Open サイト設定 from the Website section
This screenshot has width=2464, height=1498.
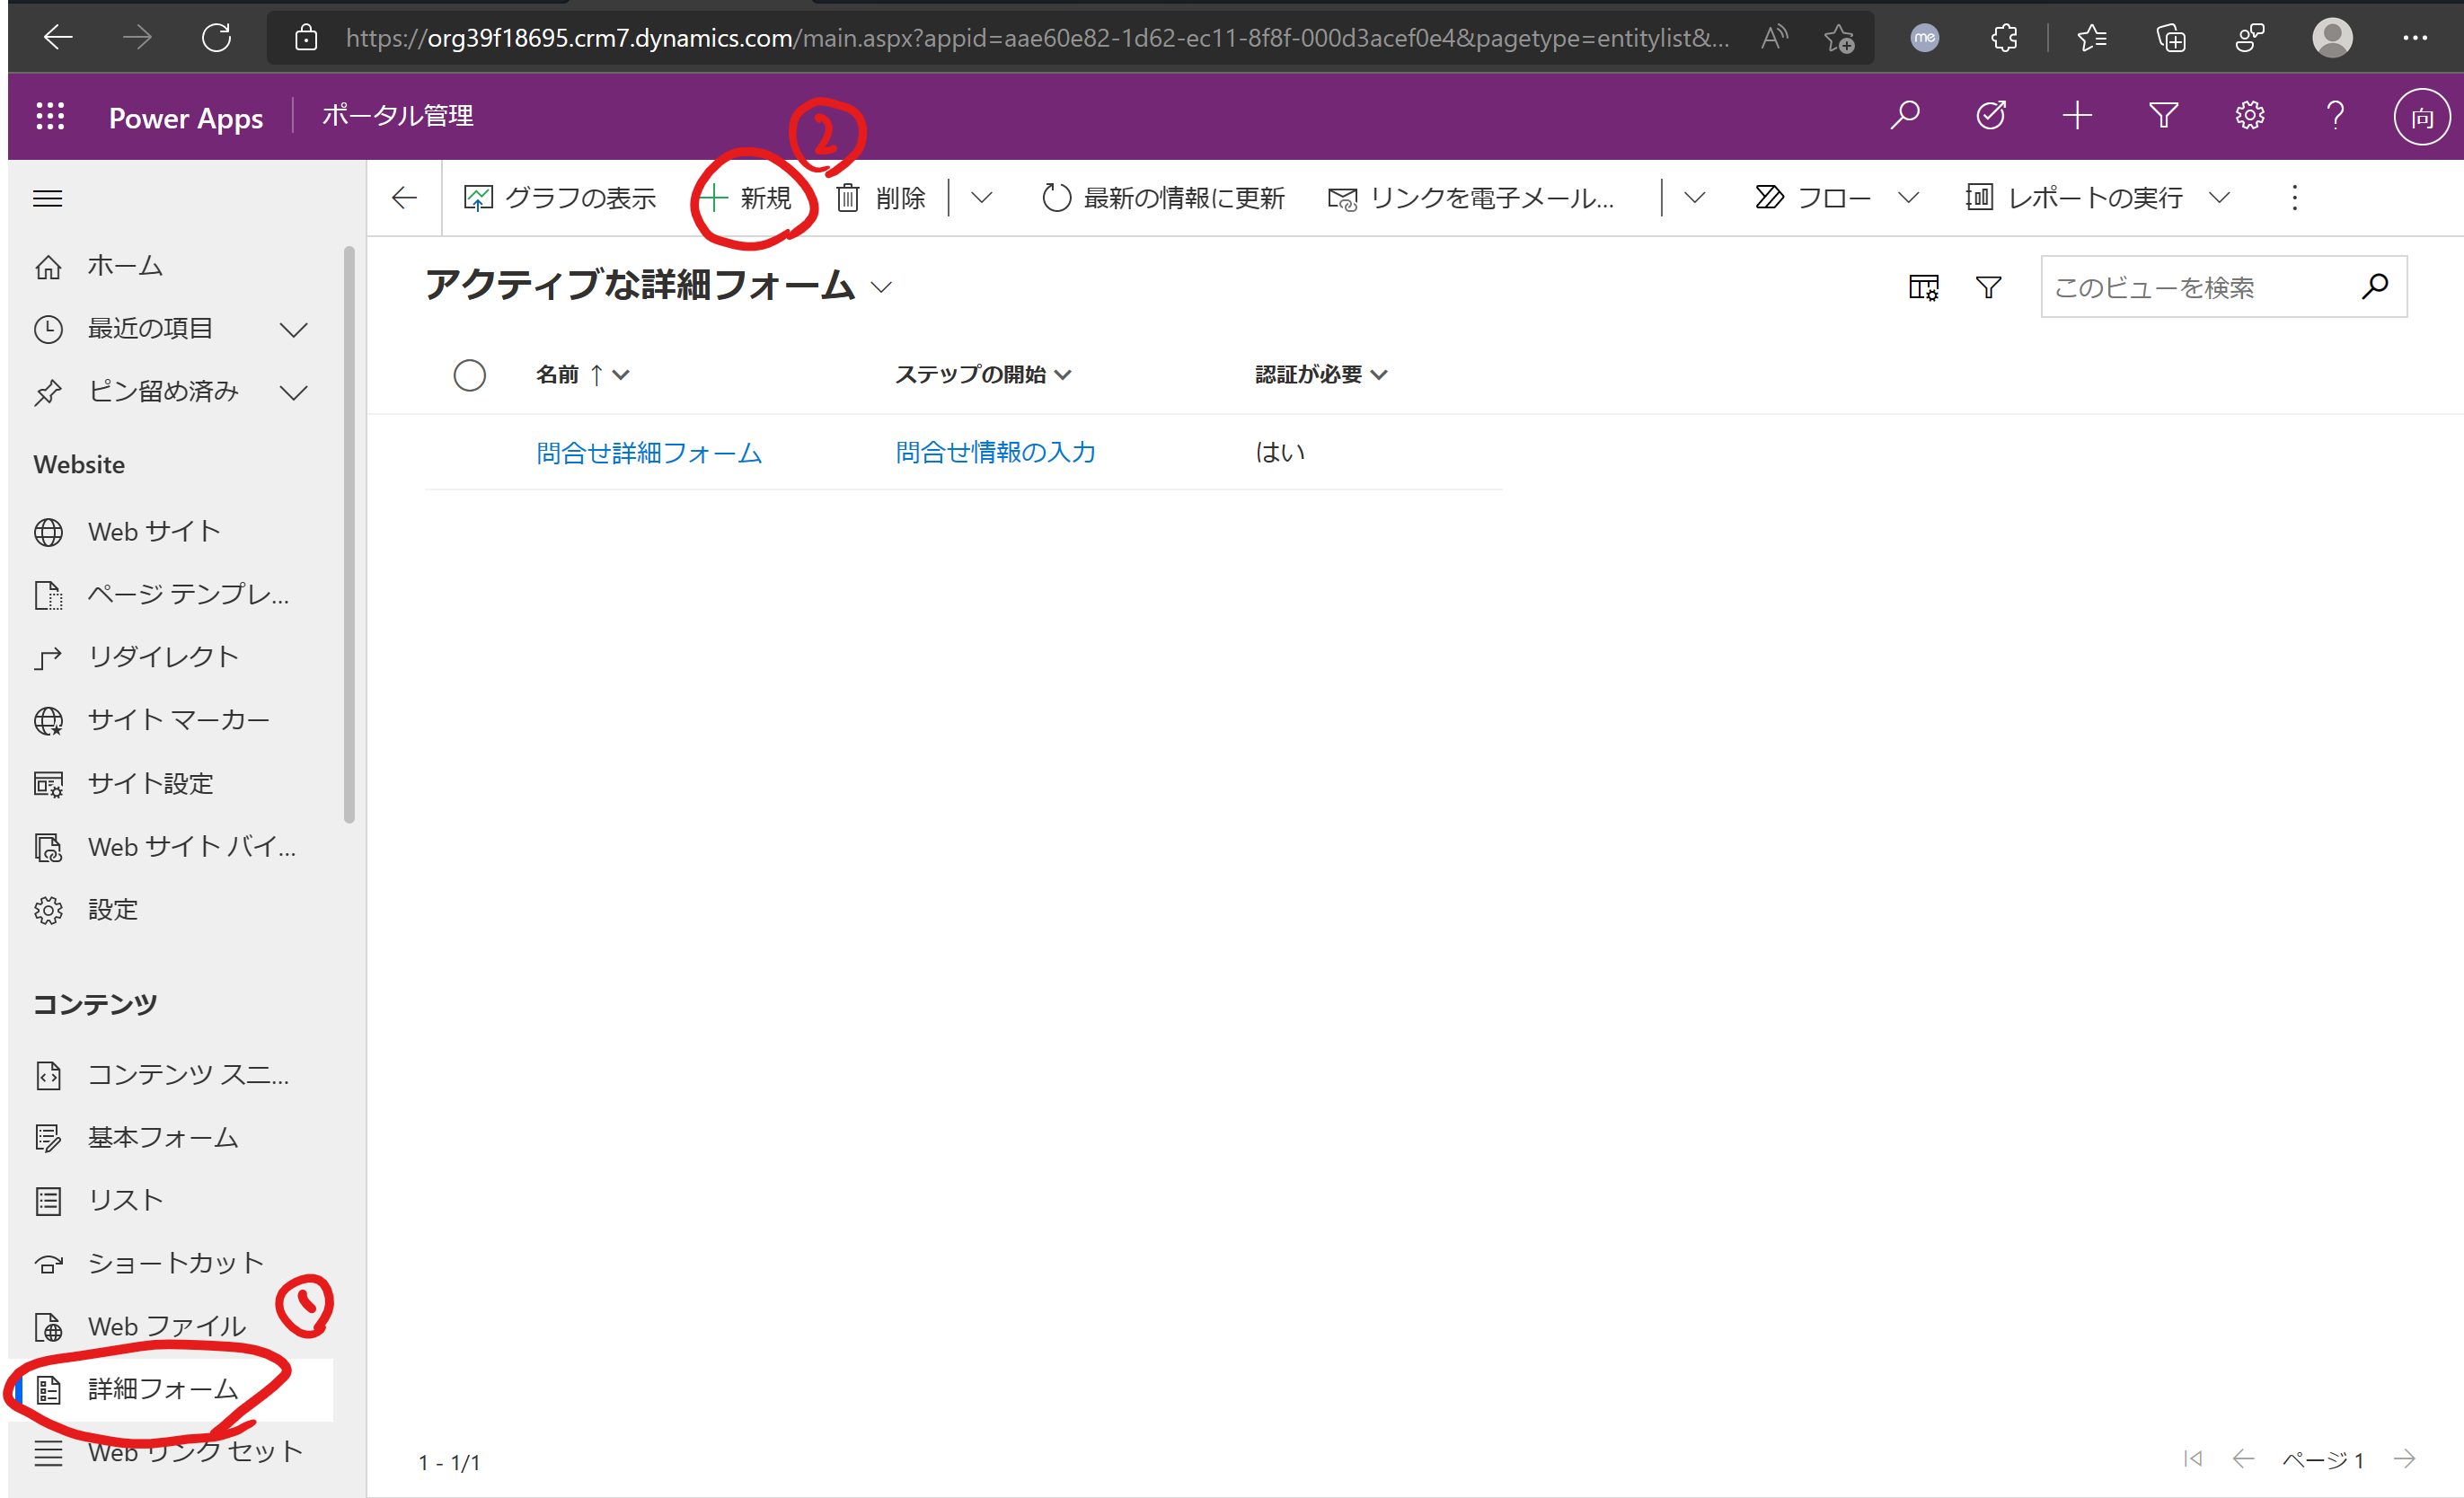[x=149, y=783]
